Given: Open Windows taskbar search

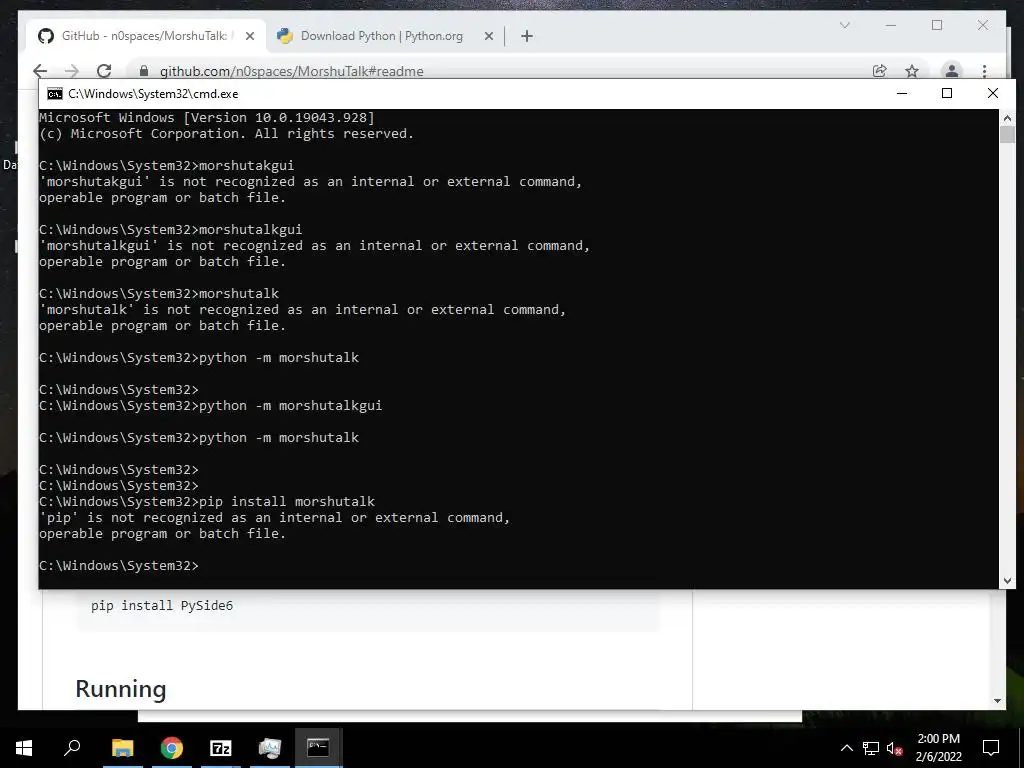Looking at the screenshot, I should click(72, 748).
